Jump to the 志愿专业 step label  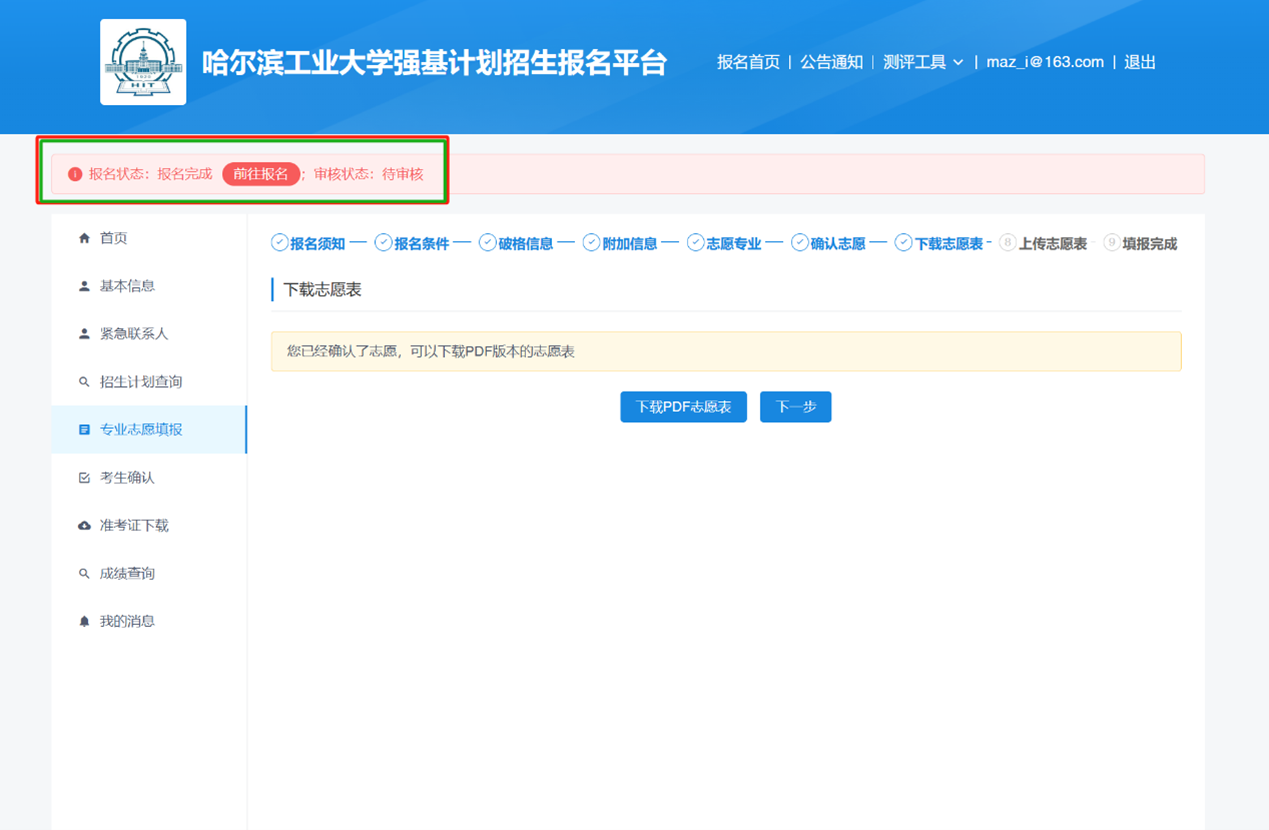[734, 244]
